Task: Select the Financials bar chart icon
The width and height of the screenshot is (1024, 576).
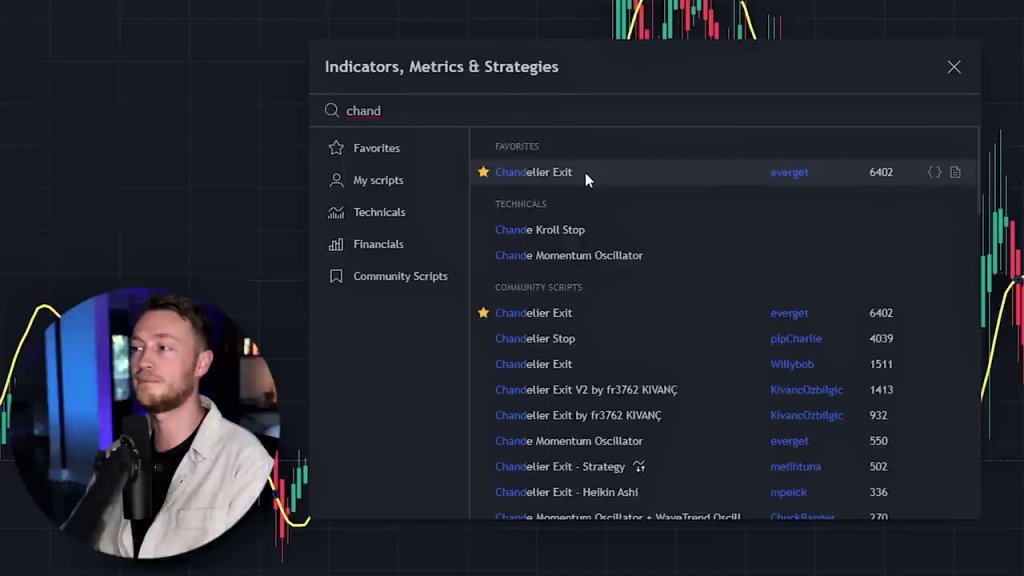Action: [x=336, y=244]
